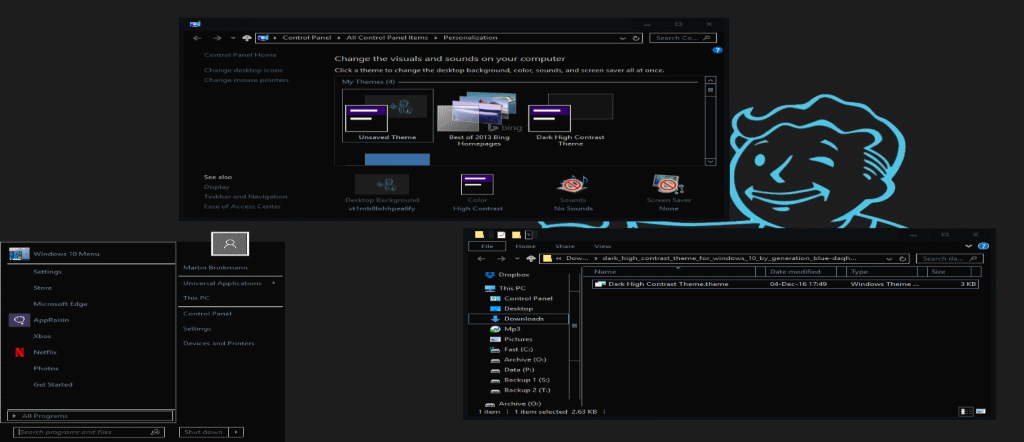Open the View tab in File Explorer
The image size is (1024, 442).
(603, 245)
